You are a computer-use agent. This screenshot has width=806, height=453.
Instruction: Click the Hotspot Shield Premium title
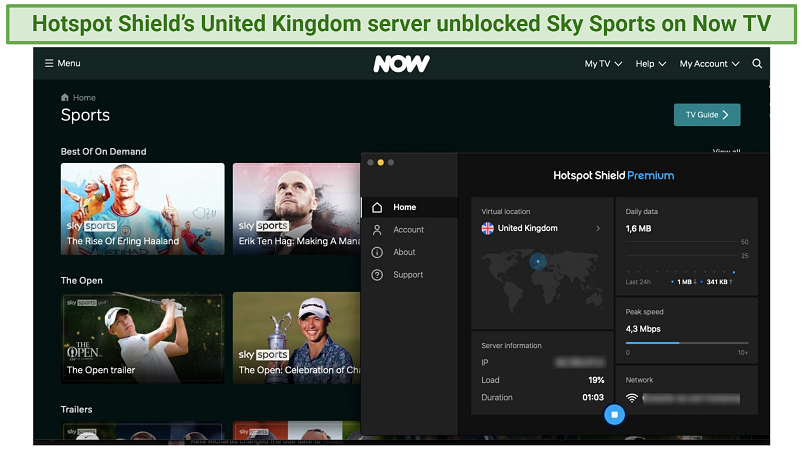[x=613, y=176]
